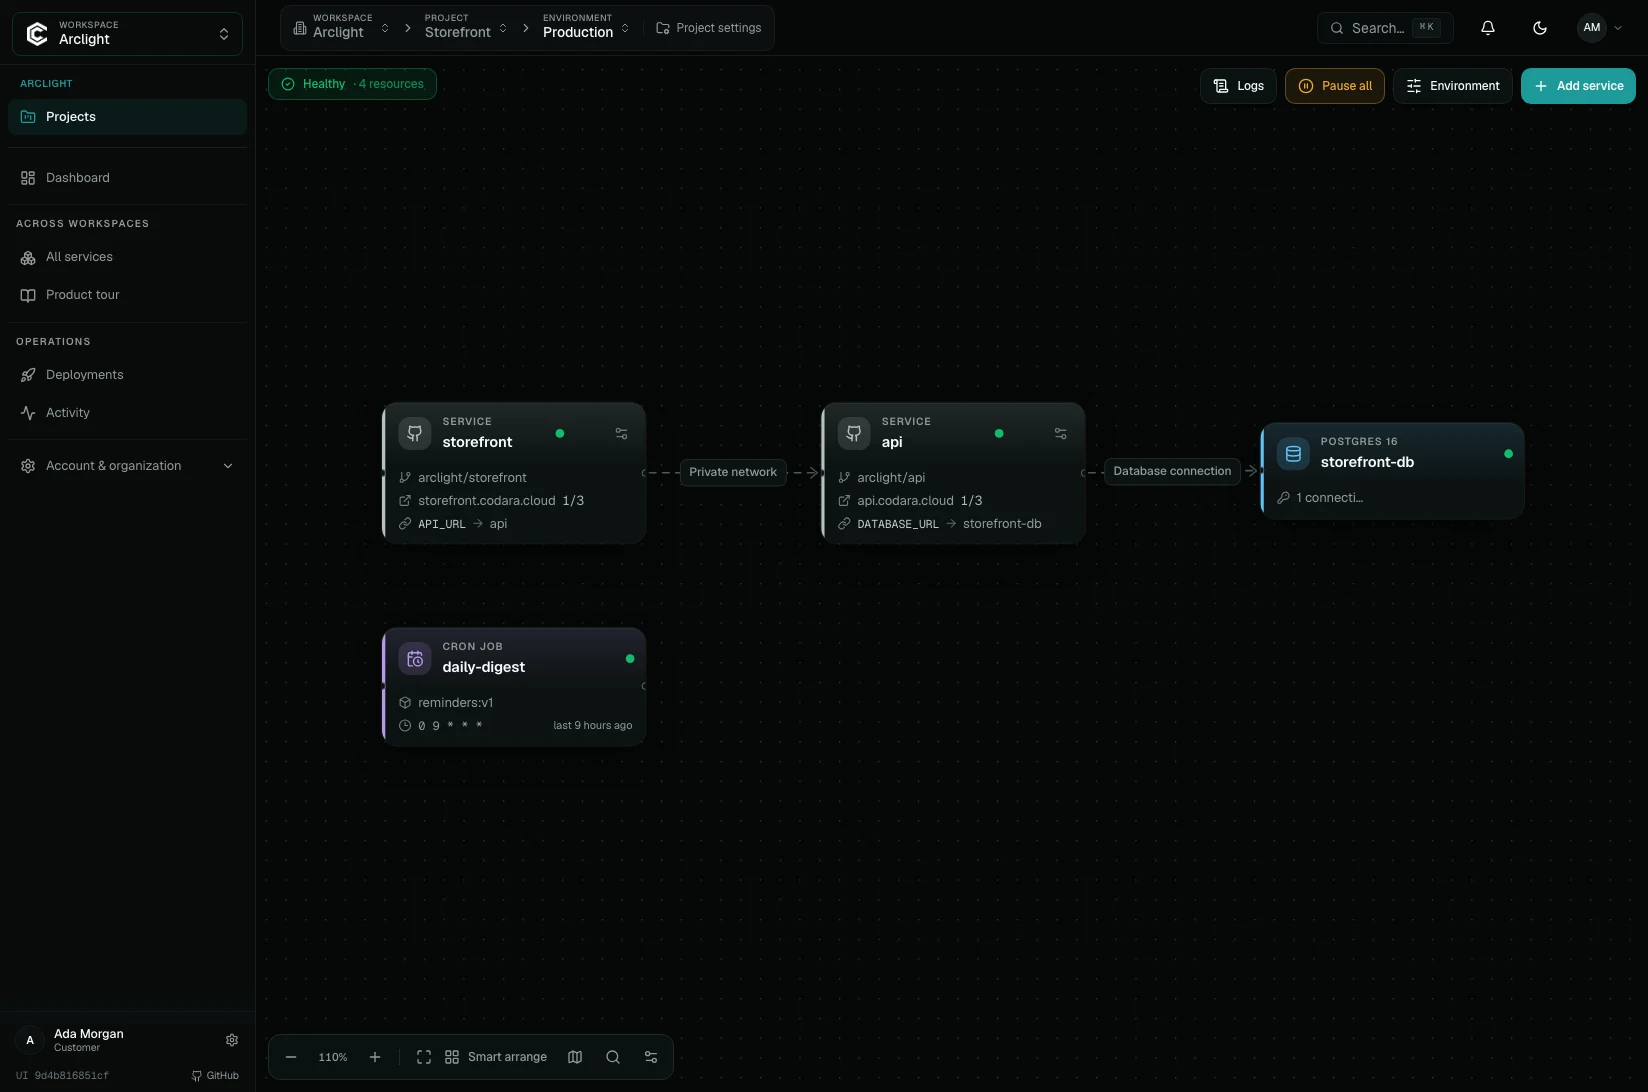
Task: Zoom in the canvas
Action: tap(375, 1057)
